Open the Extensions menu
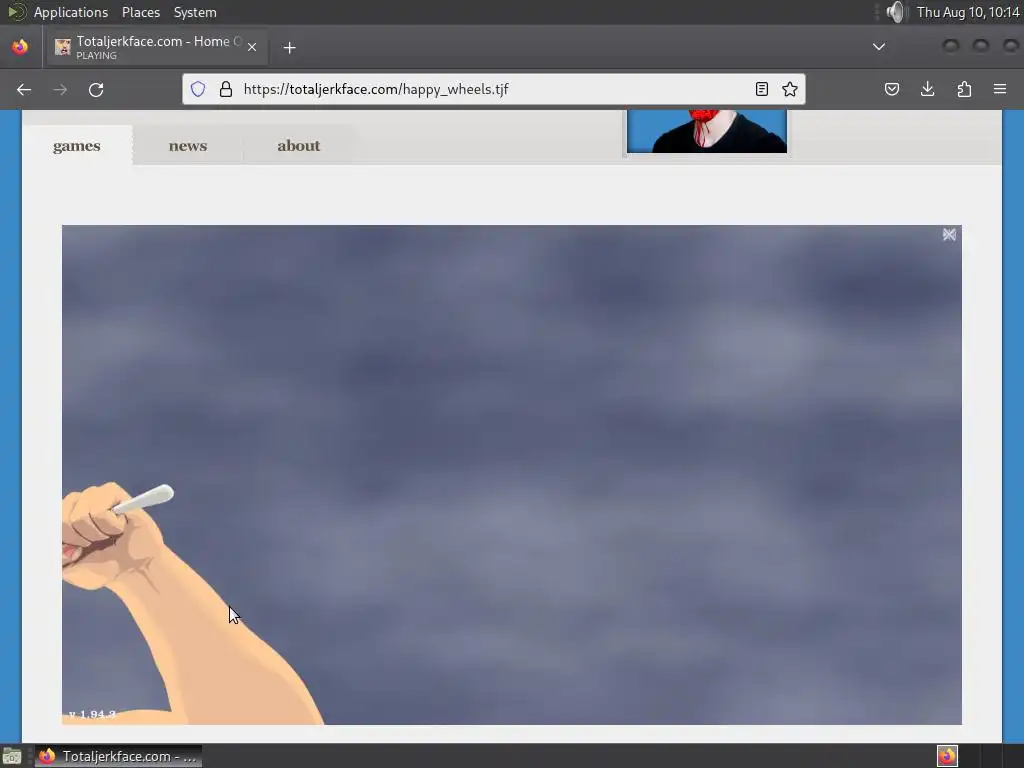The image size is (1024, 768). pyautogui.click(x=964, y=89)
